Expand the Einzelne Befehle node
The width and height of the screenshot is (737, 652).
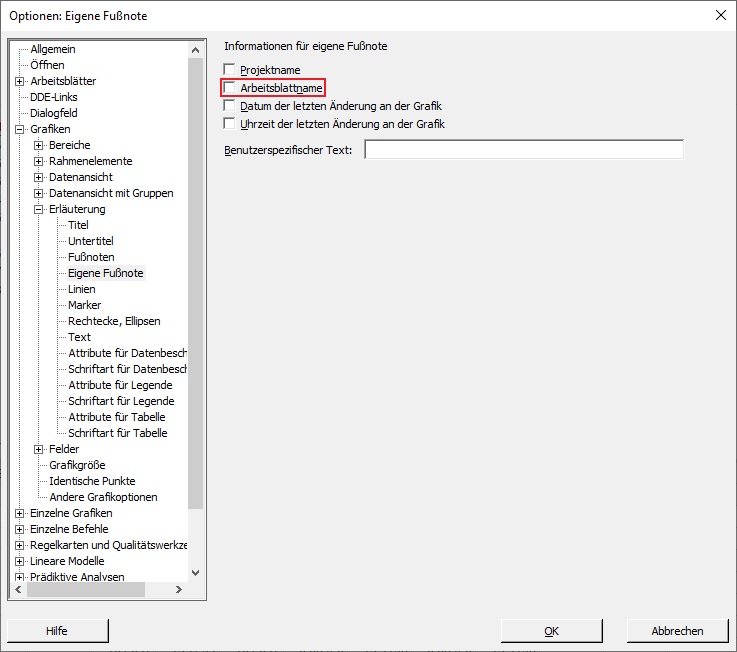(x=19, y=529)
